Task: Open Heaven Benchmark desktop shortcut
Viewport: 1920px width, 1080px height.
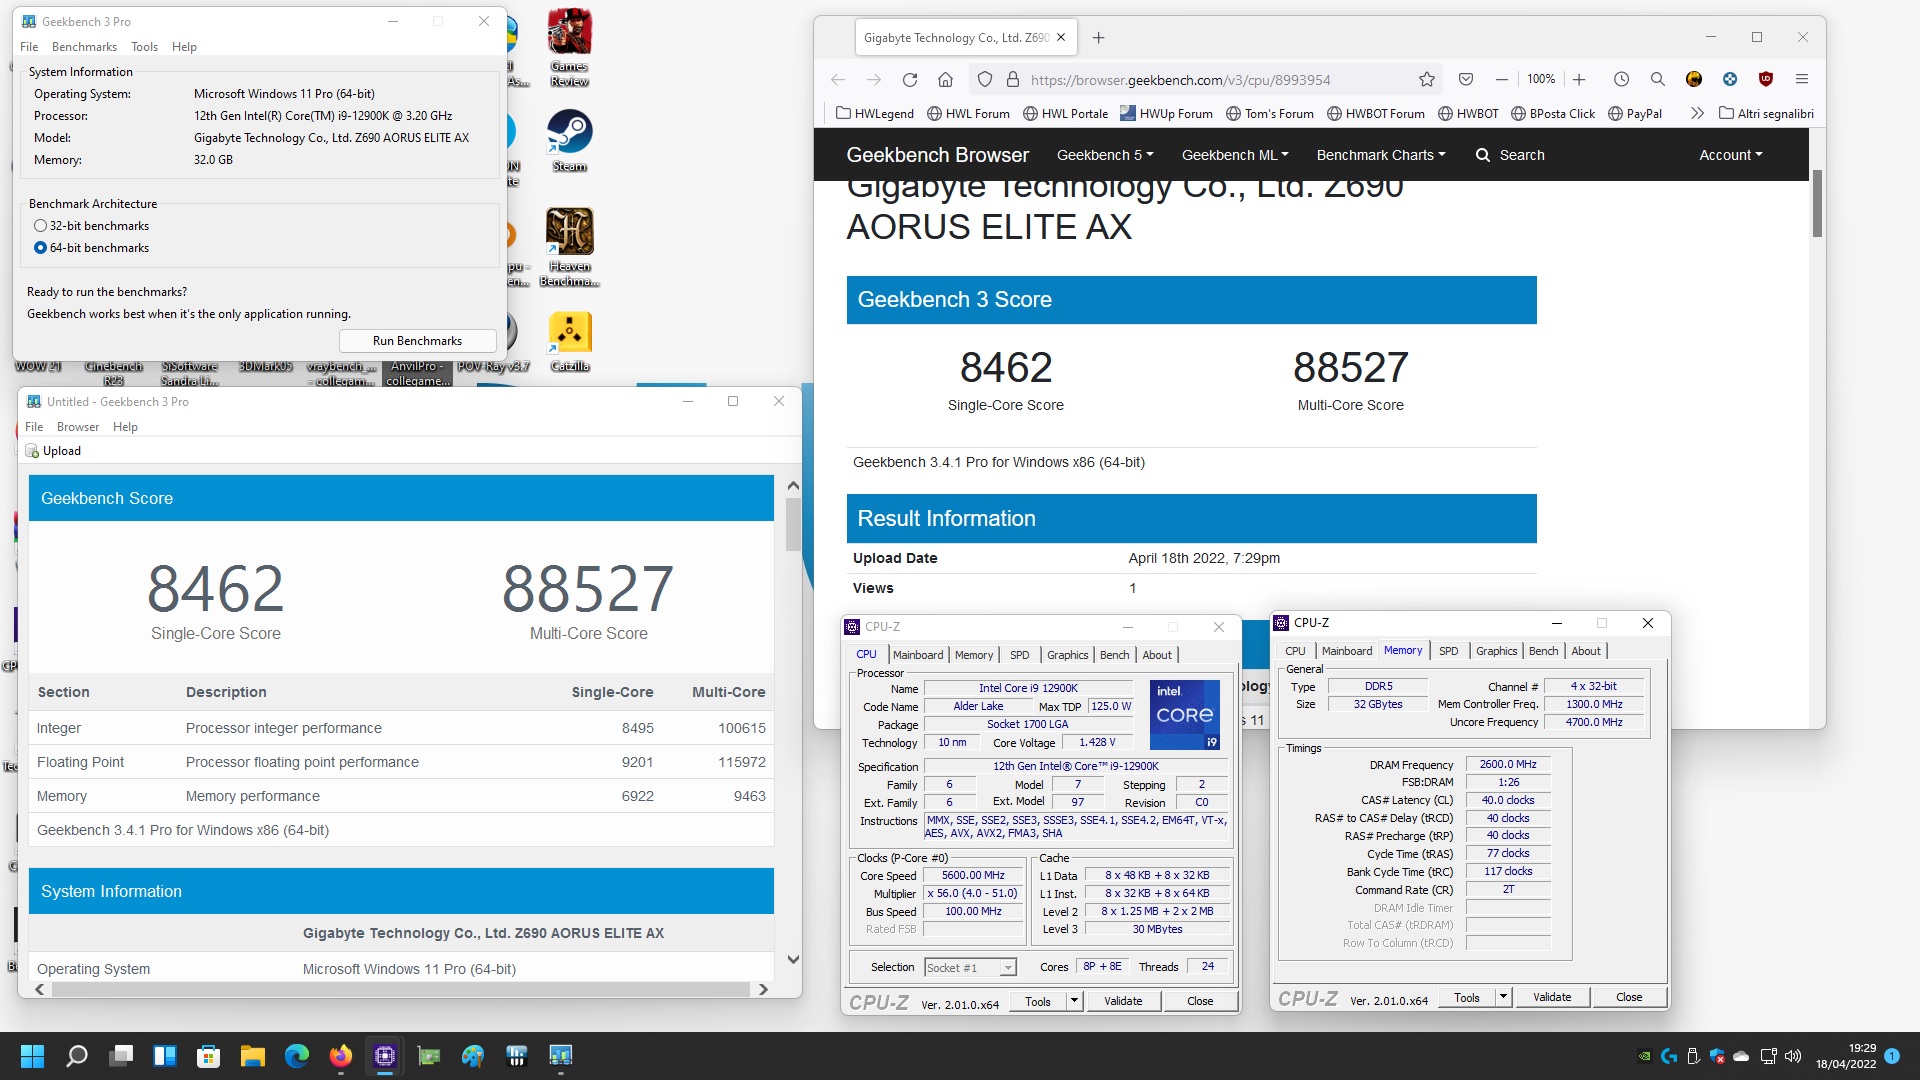Action: pyautogui.click(x=569, y=247)
